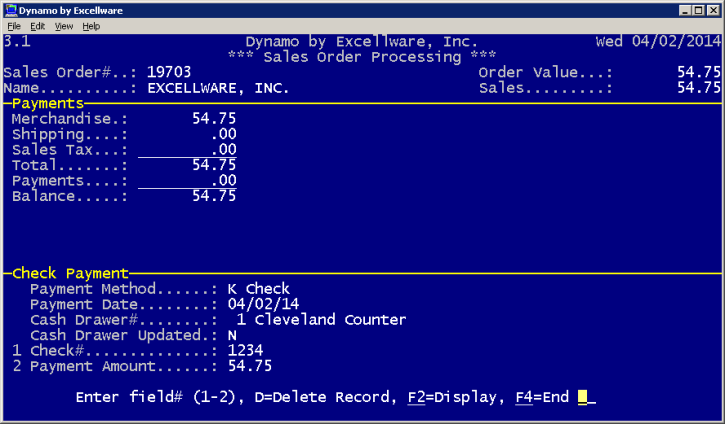The image size is (725, 424).
Task: Click the Payments section heading
Action: 48,103
